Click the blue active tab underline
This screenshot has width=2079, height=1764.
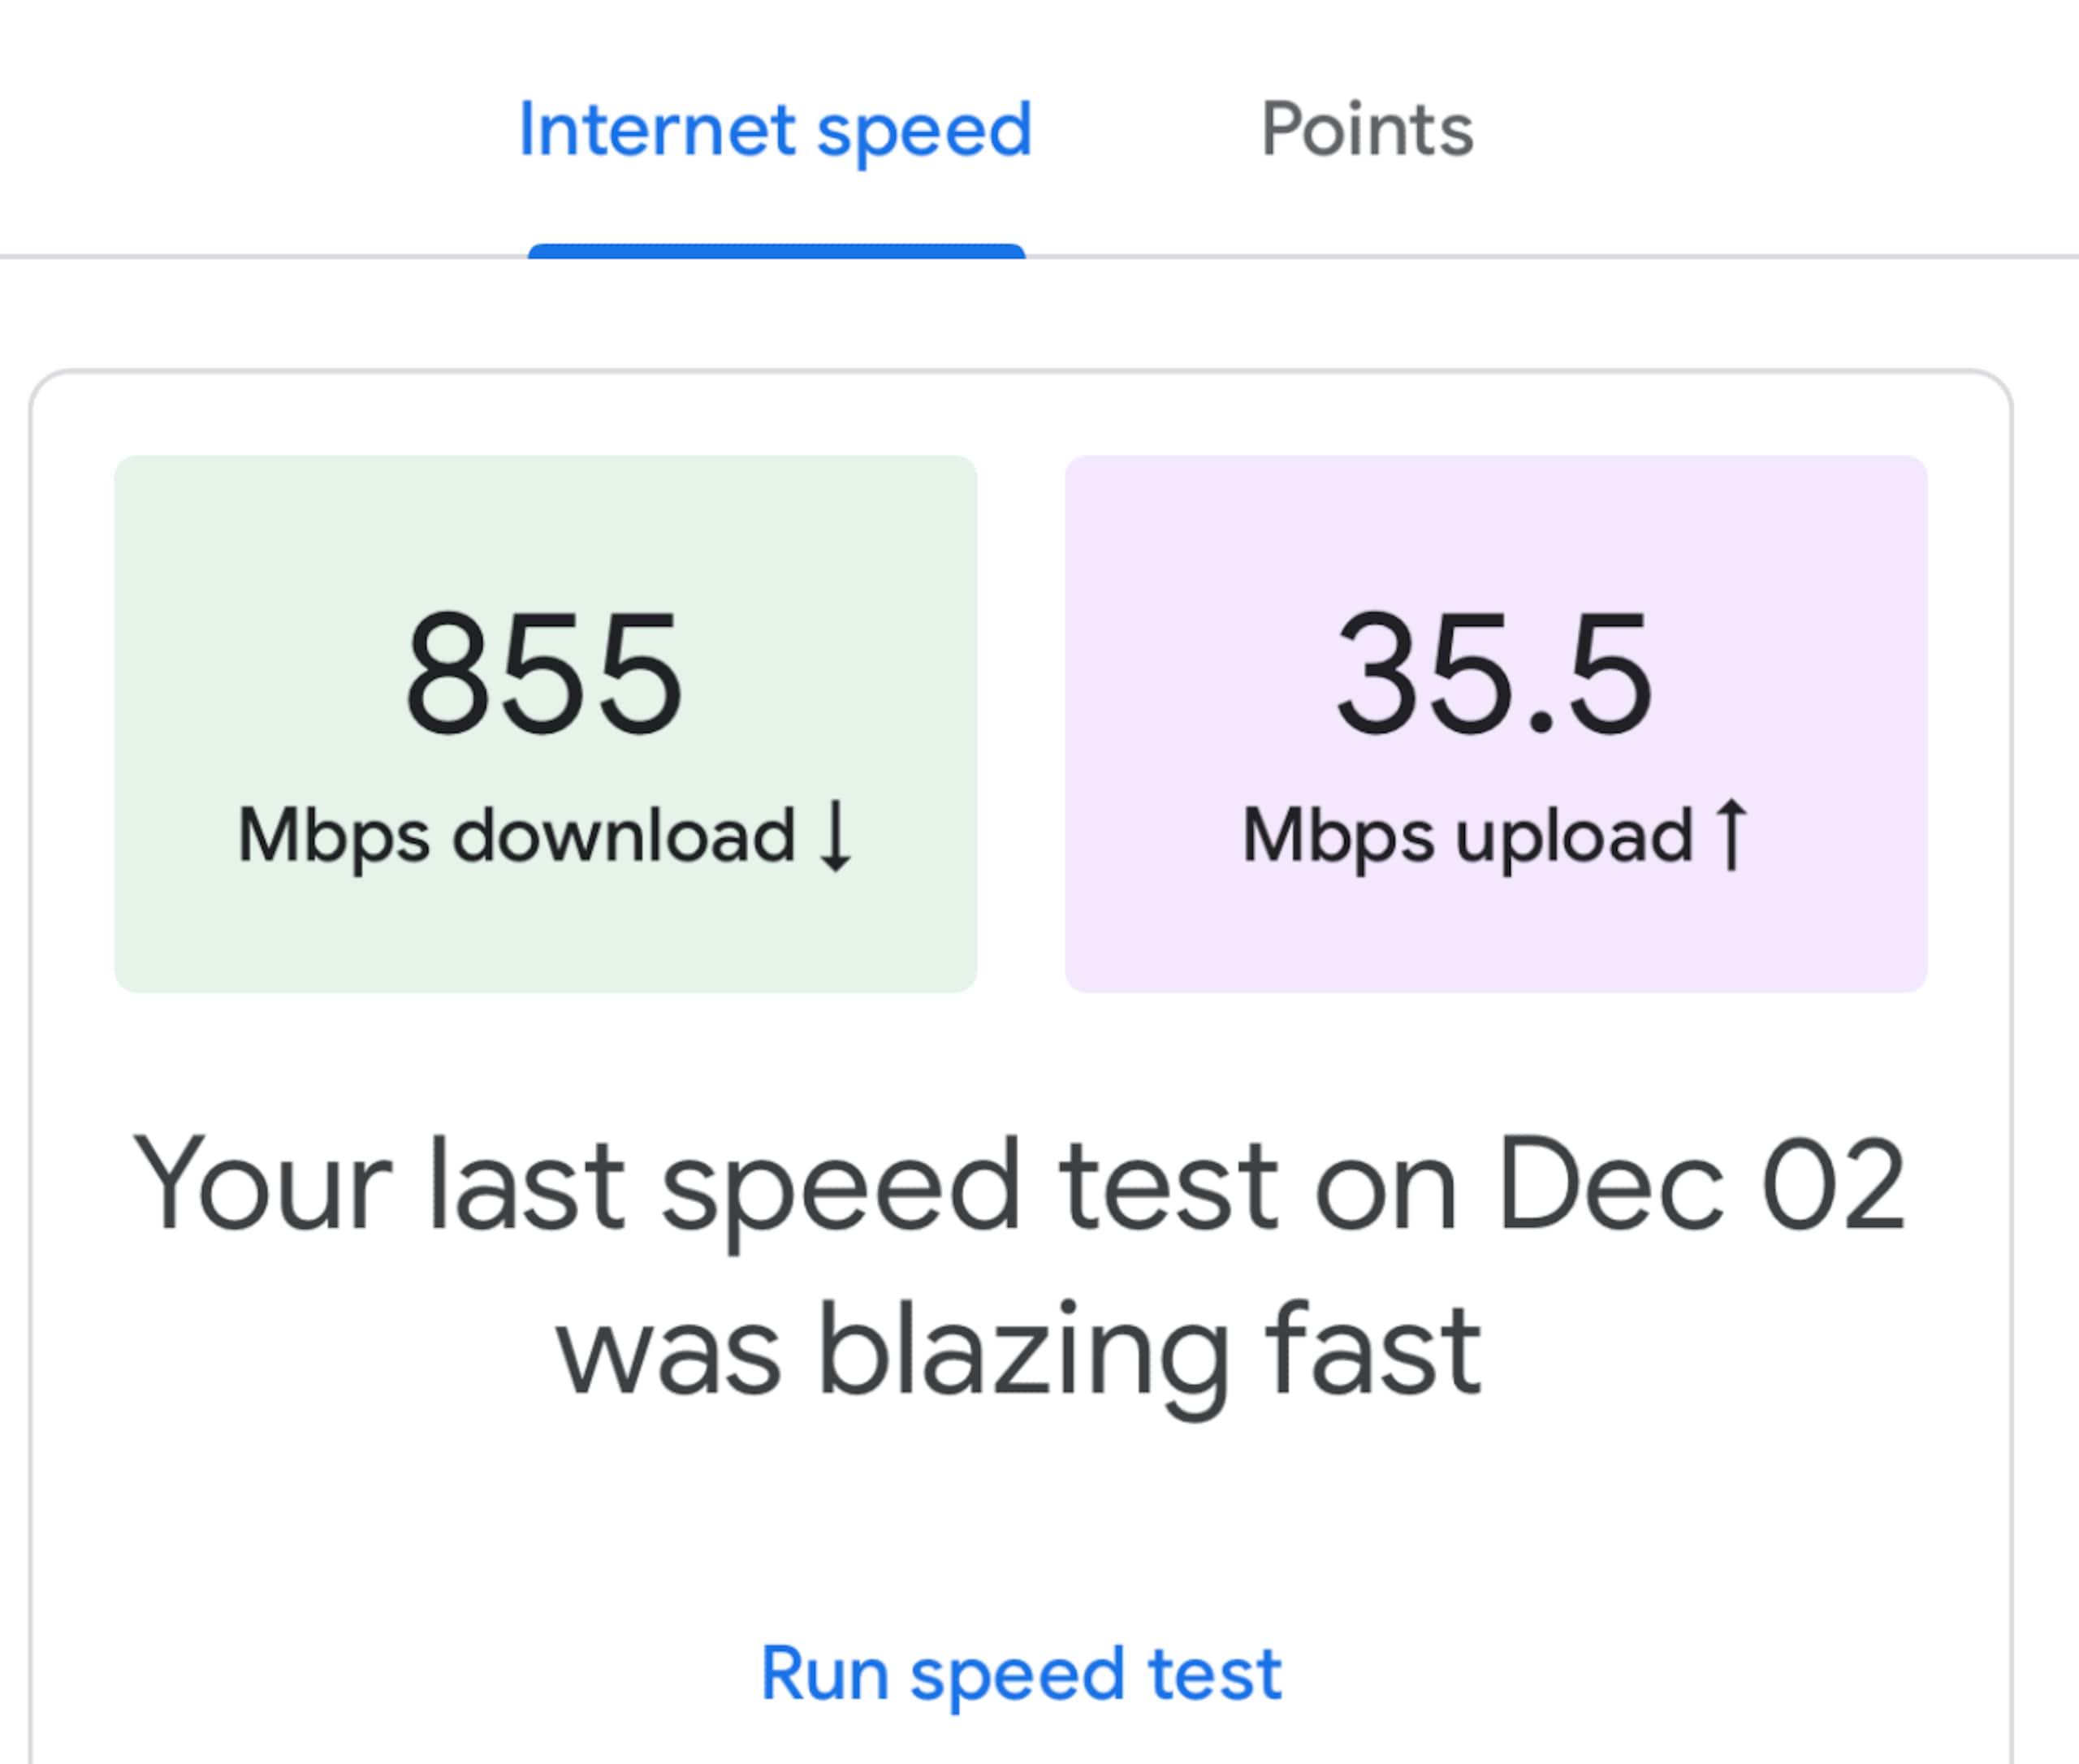(776, 251)
